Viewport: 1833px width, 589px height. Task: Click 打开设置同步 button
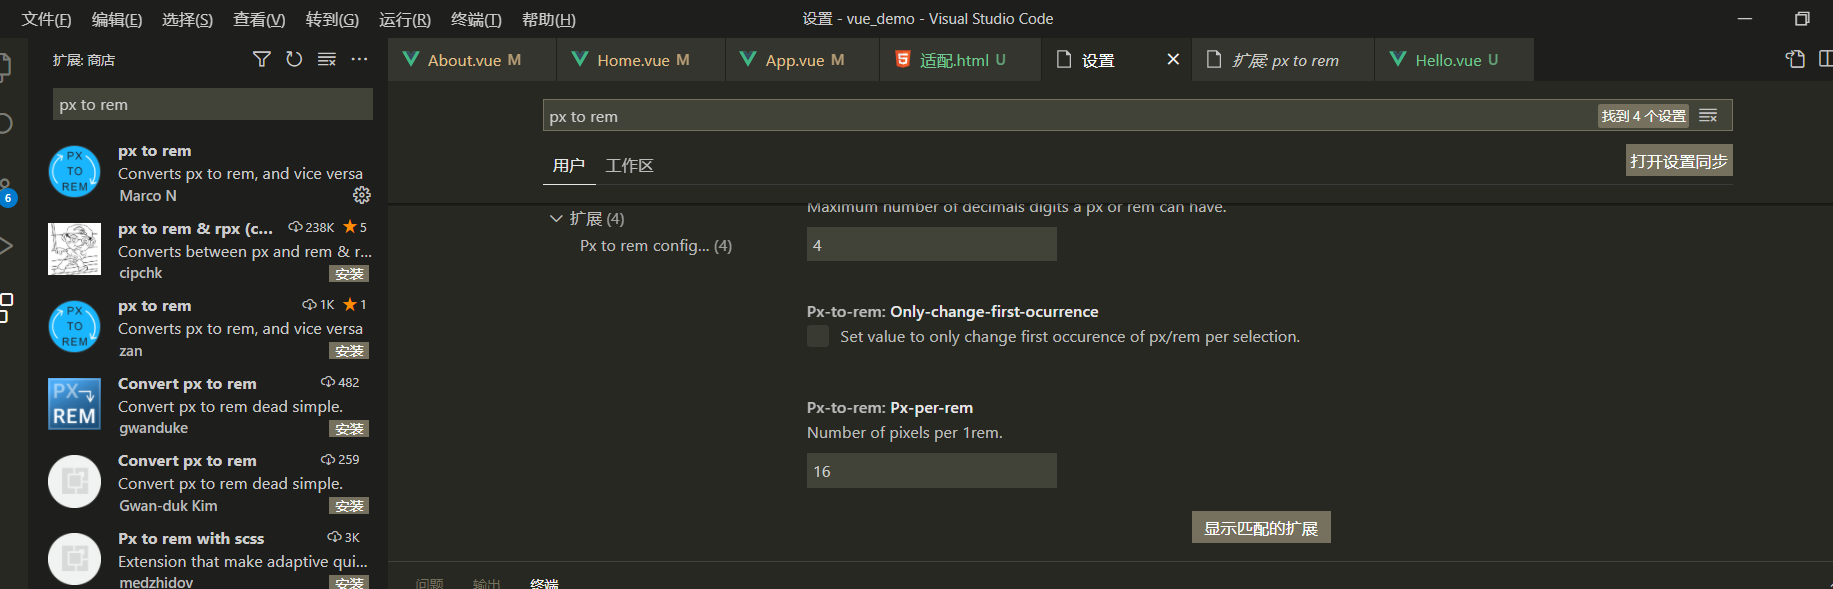(x=1679, y=161)
